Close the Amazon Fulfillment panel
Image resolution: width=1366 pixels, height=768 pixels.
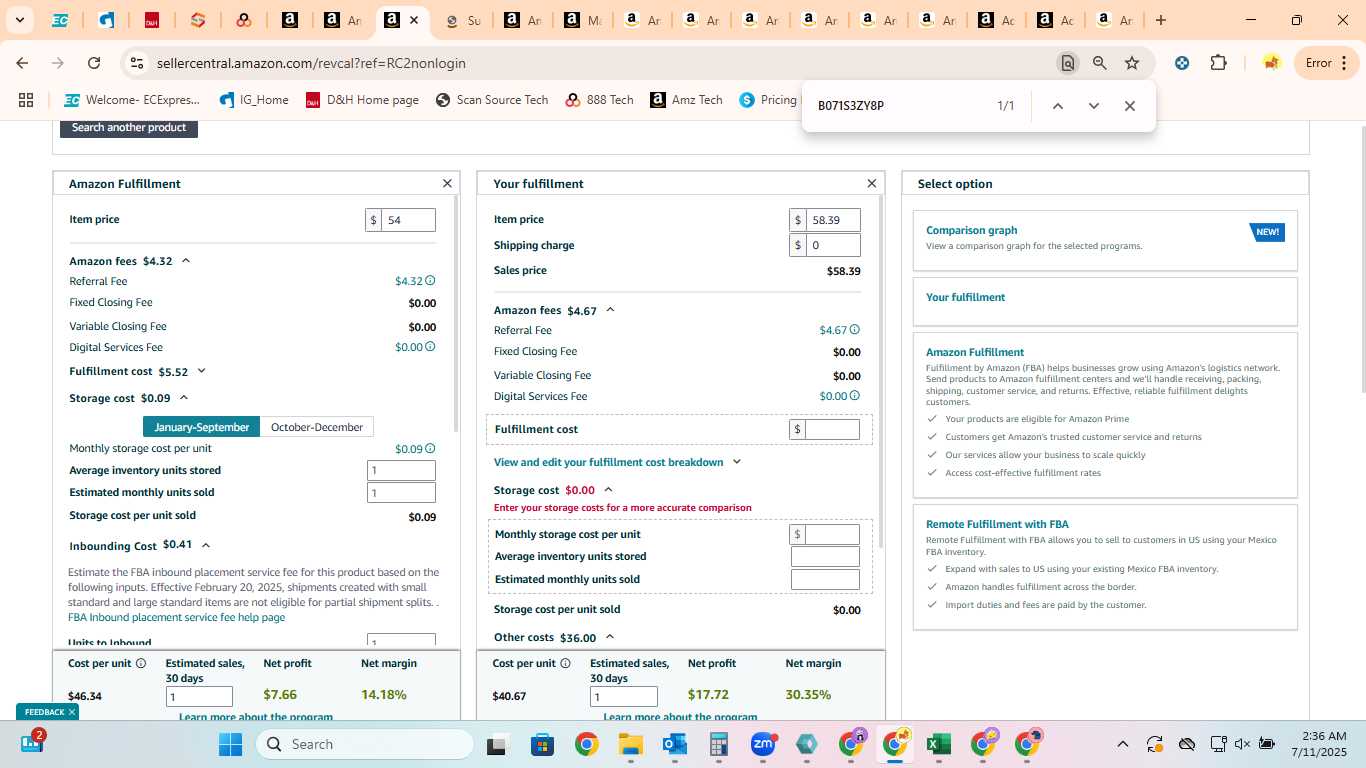coord(447,184)
